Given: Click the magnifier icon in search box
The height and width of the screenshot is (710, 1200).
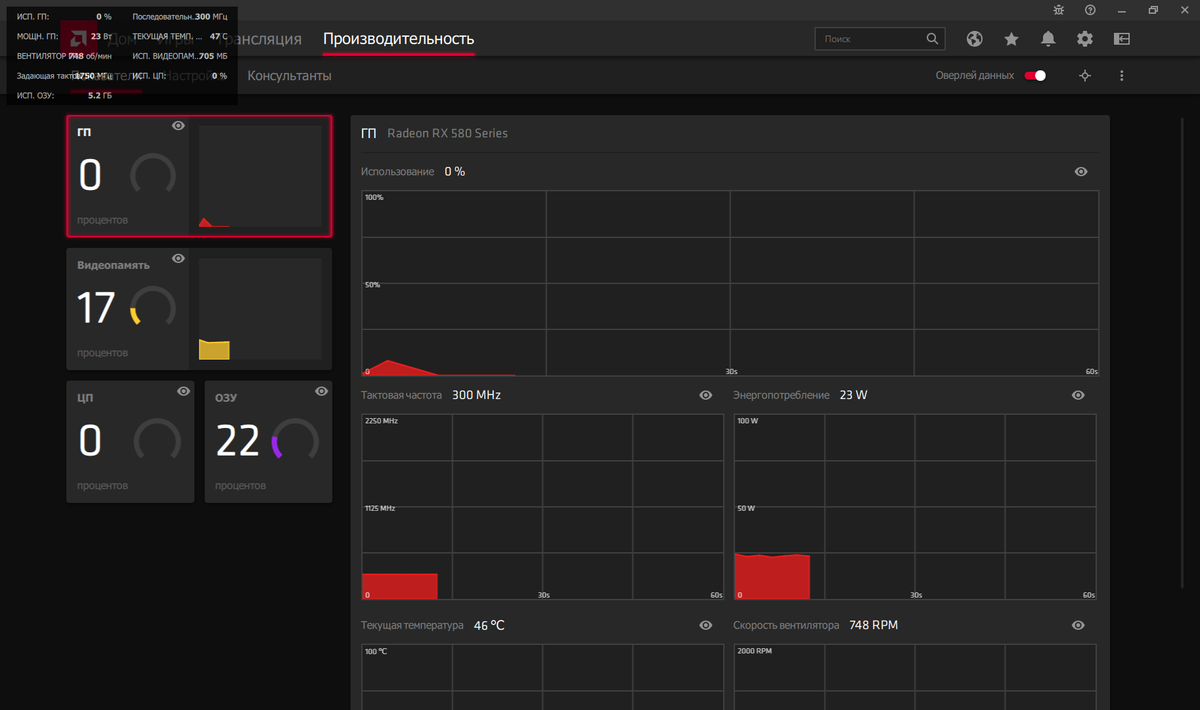Looking at the screenshot, I should click(932, 39).
